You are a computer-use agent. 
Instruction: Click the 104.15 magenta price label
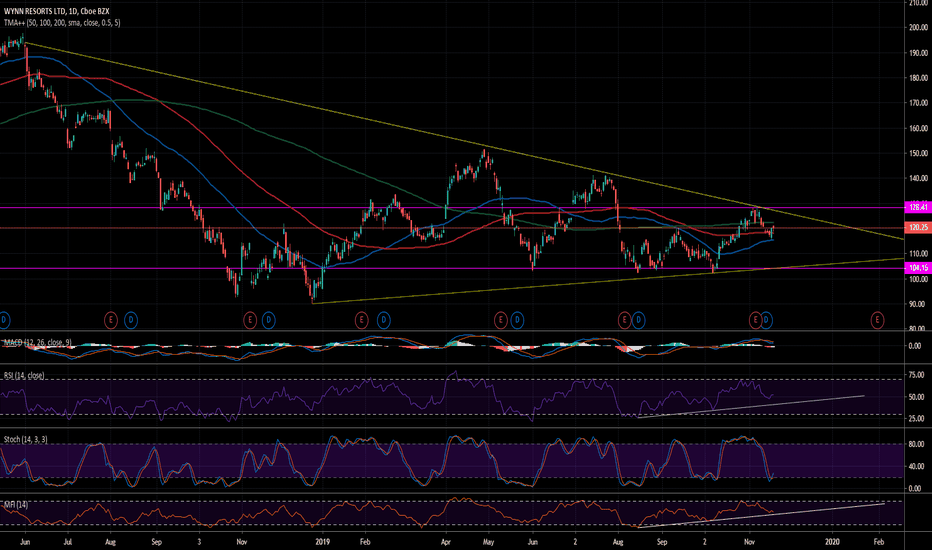917,268
